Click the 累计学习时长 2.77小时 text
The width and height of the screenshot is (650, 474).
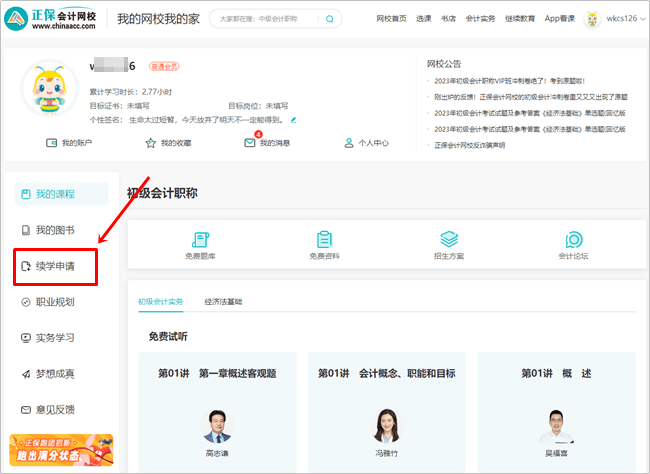[131, 92]
